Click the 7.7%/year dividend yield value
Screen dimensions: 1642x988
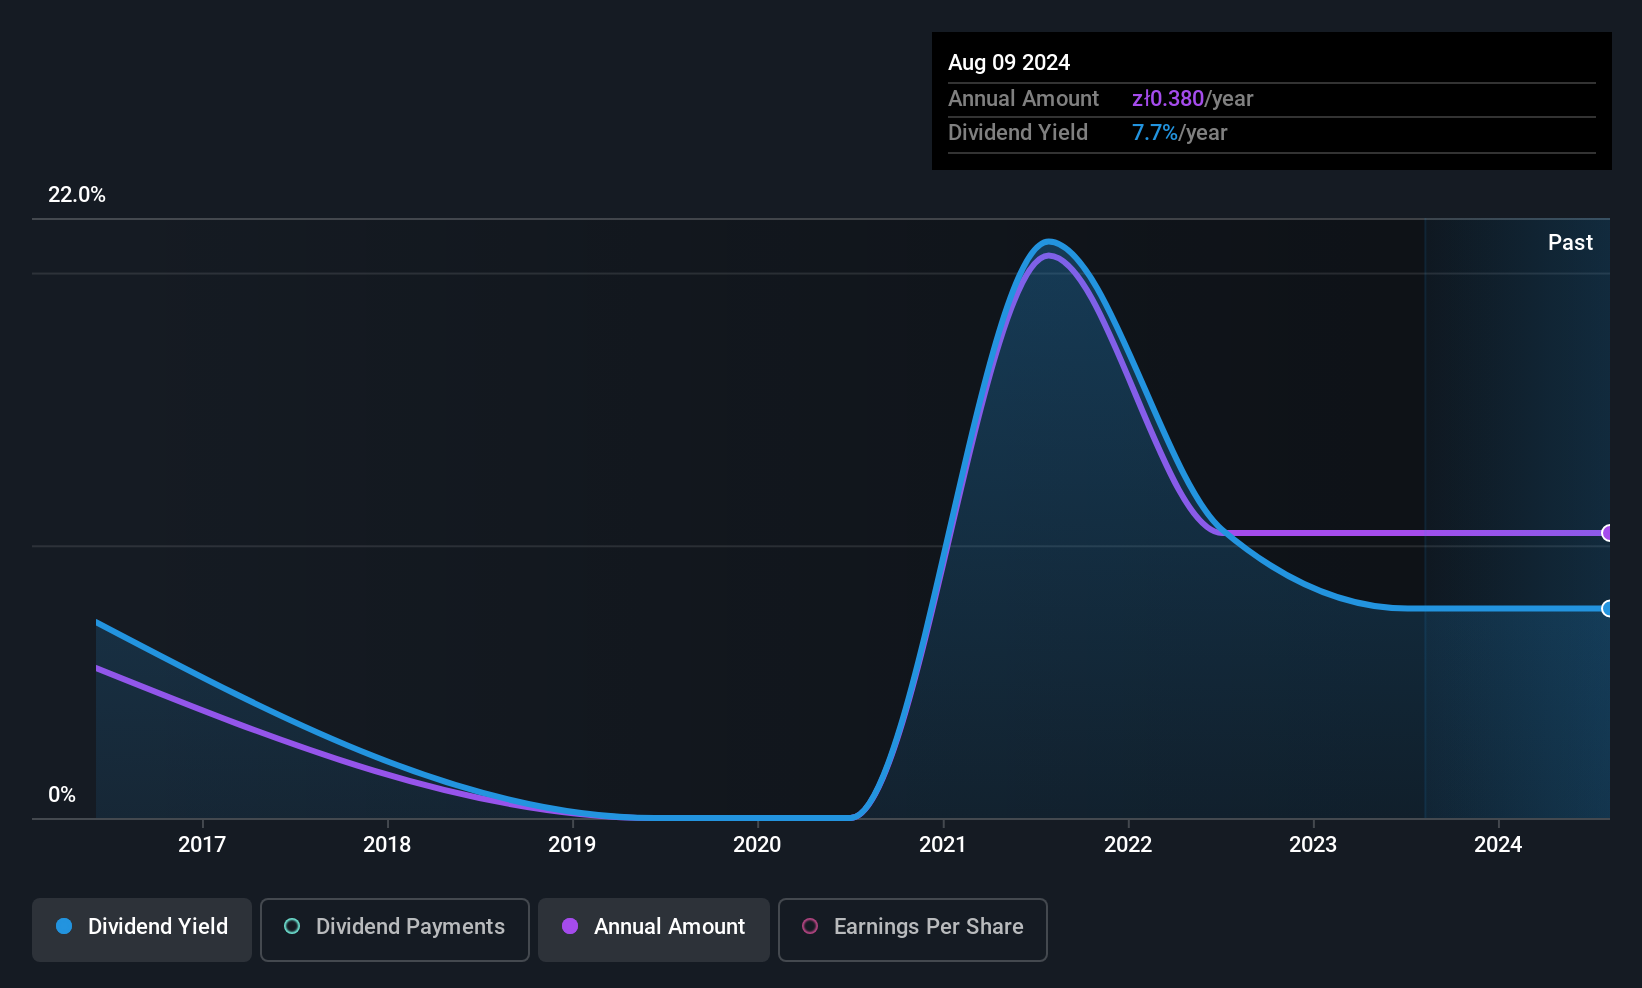[1179, 133]
